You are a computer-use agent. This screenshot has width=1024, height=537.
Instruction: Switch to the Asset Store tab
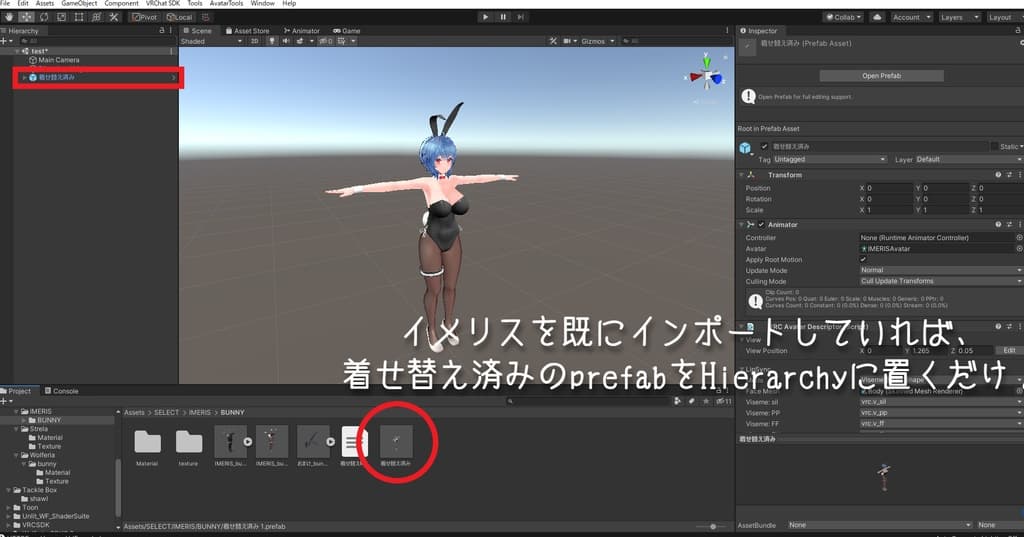click(248, 31)
